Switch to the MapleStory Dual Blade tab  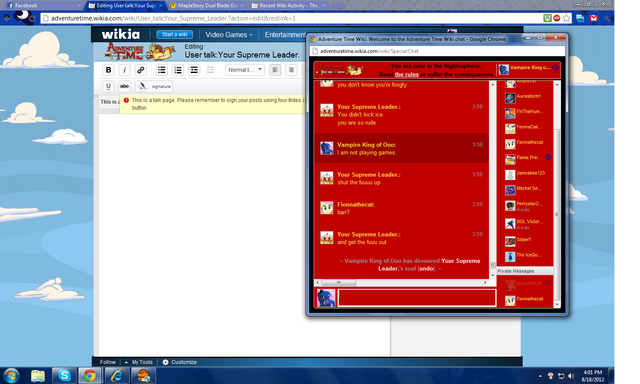207,5
